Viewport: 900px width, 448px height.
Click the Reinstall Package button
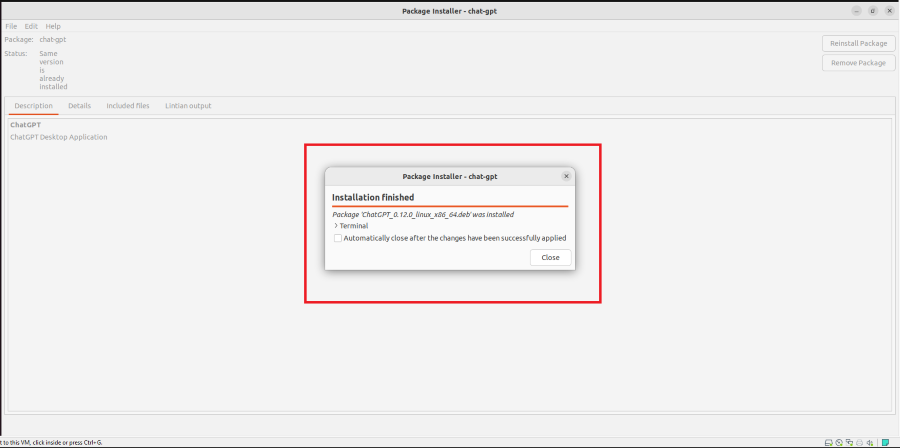click(x=859, y=44)
